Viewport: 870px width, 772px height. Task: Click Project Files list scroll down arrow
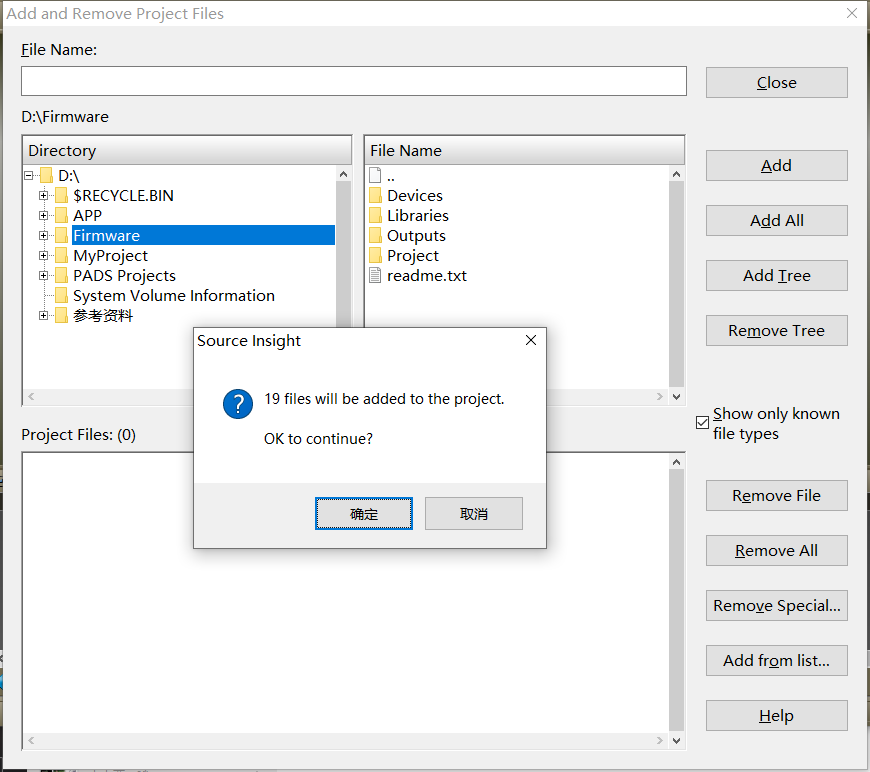click(x=676, y=740)
